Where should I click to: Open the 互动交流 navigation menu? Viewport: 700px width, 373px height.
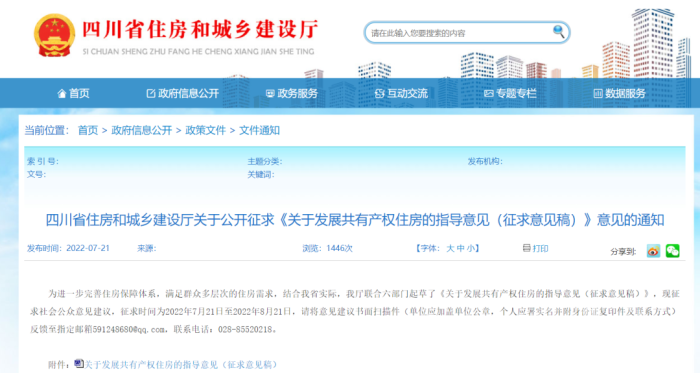(401, 93)
